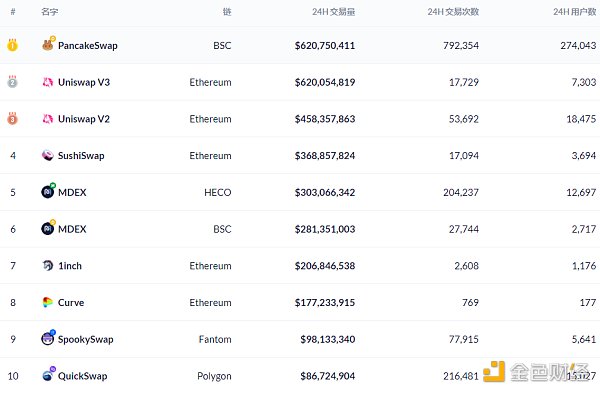Screen dimensions: 600x393
Task: Sort by 24H交易次数 column header
Action: pyautogui.click(x=453, y=12)
